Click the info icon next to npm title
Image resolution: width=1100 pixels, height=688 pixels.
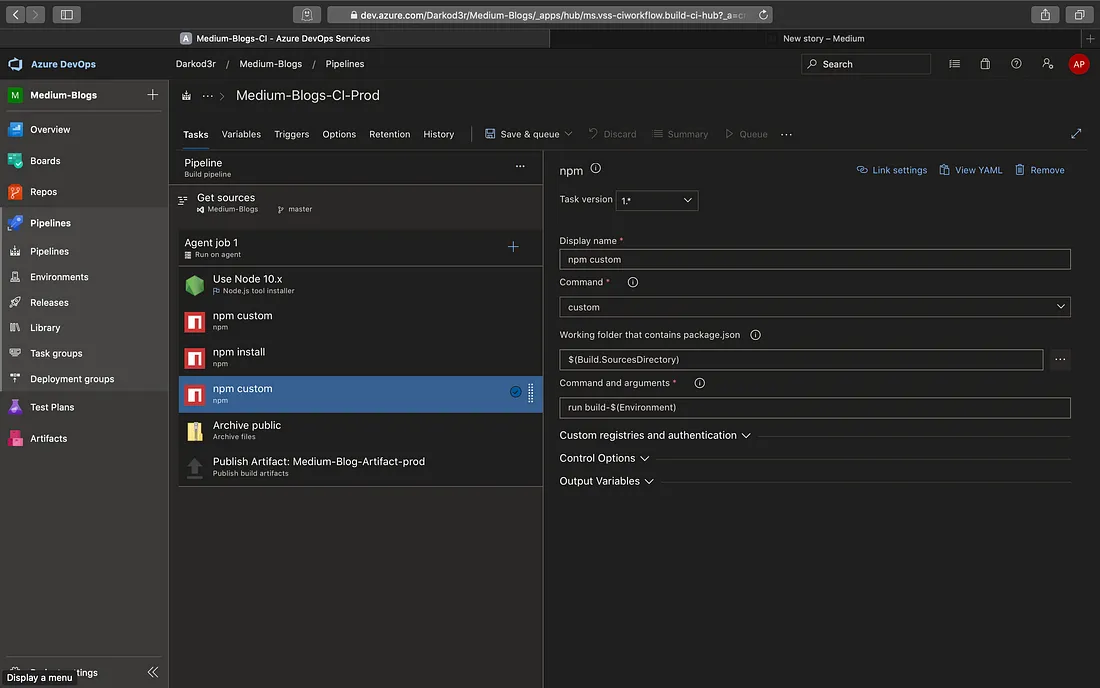click(x=596, y=168)
